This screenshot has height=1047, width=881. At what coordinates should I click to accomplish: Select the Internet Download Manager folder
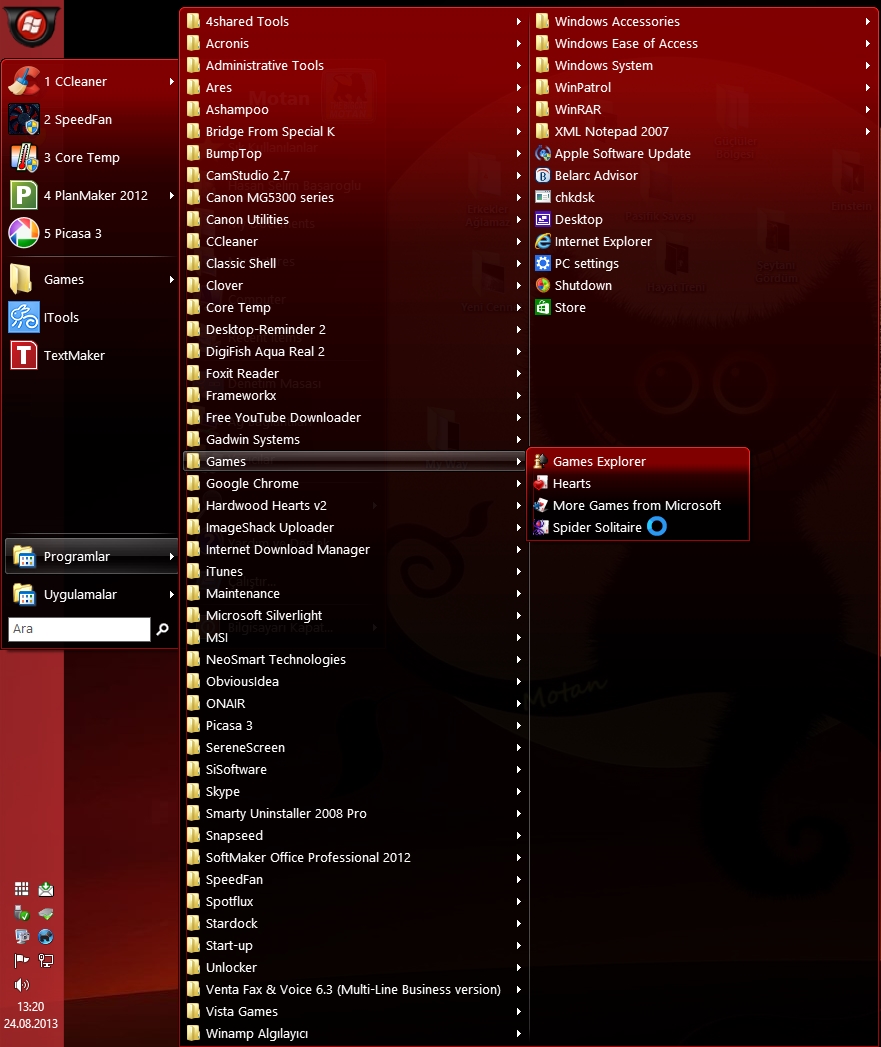pos(355,550)
